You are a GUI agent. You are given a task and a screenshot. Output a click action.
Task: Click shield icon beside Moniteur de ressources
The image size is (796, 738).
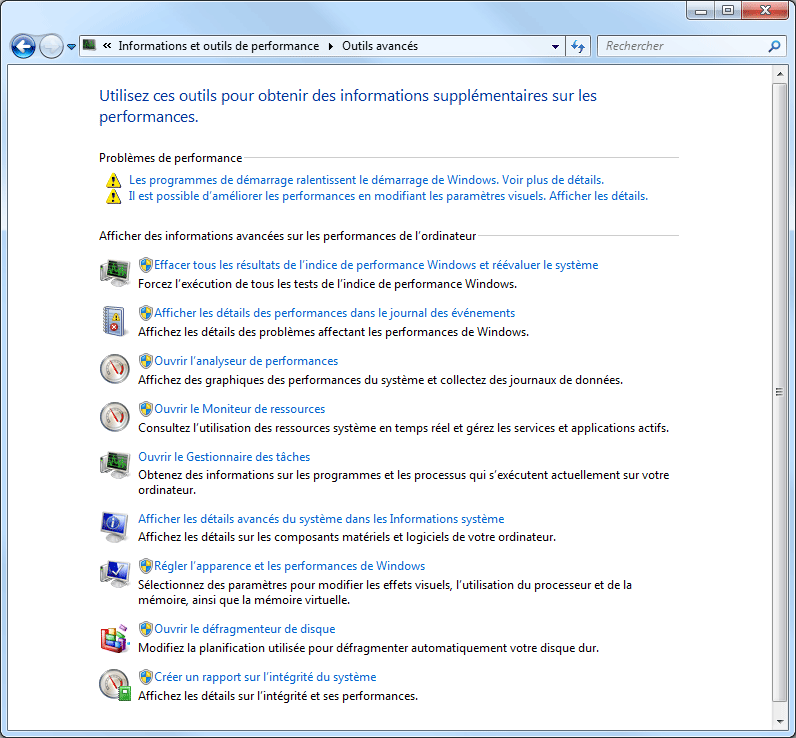coord(146,409)
